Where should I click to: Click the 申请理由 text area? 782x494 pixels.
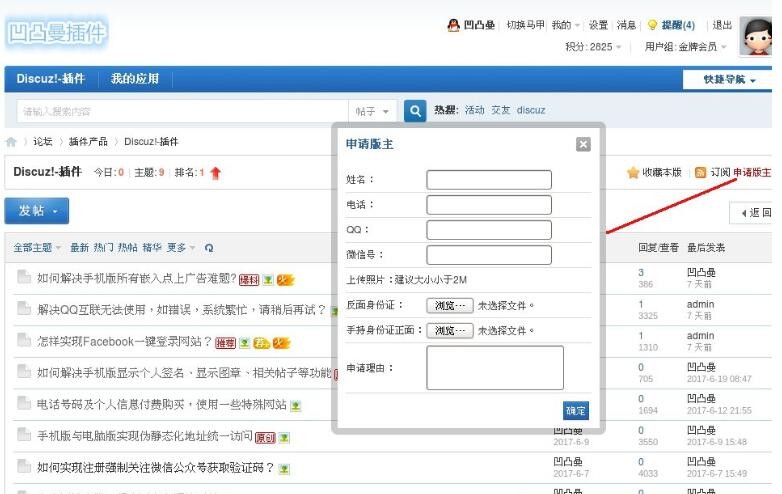click(495, 368)
